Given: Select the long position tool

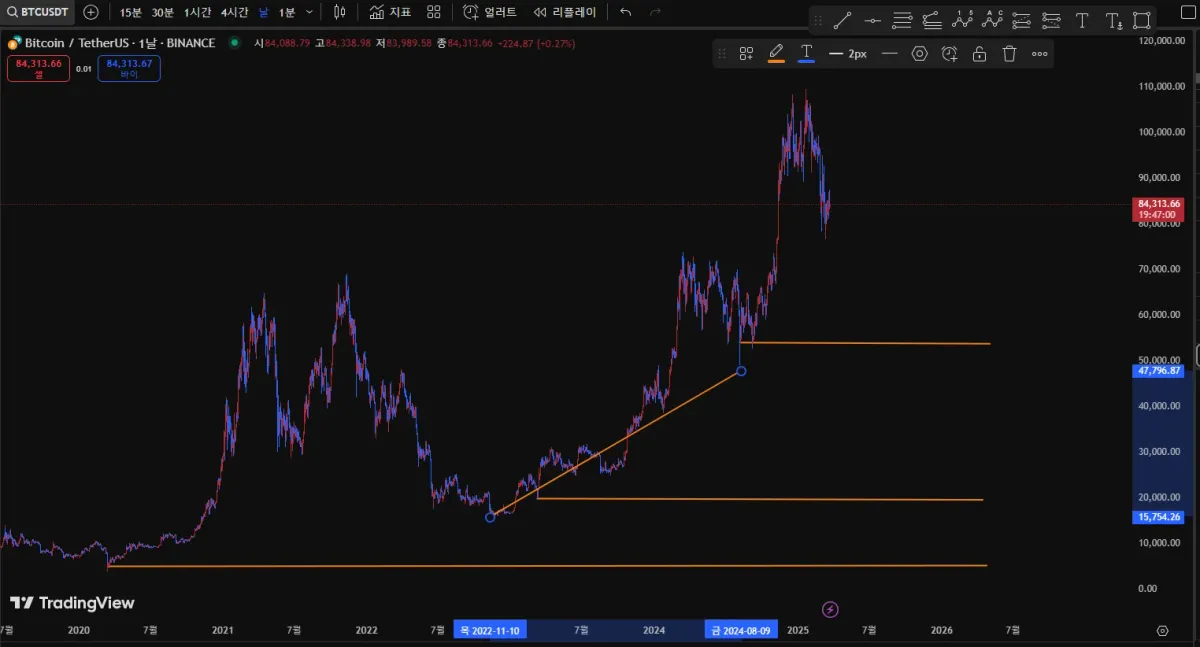Looking at the screenshot, I should [1022, 20].
